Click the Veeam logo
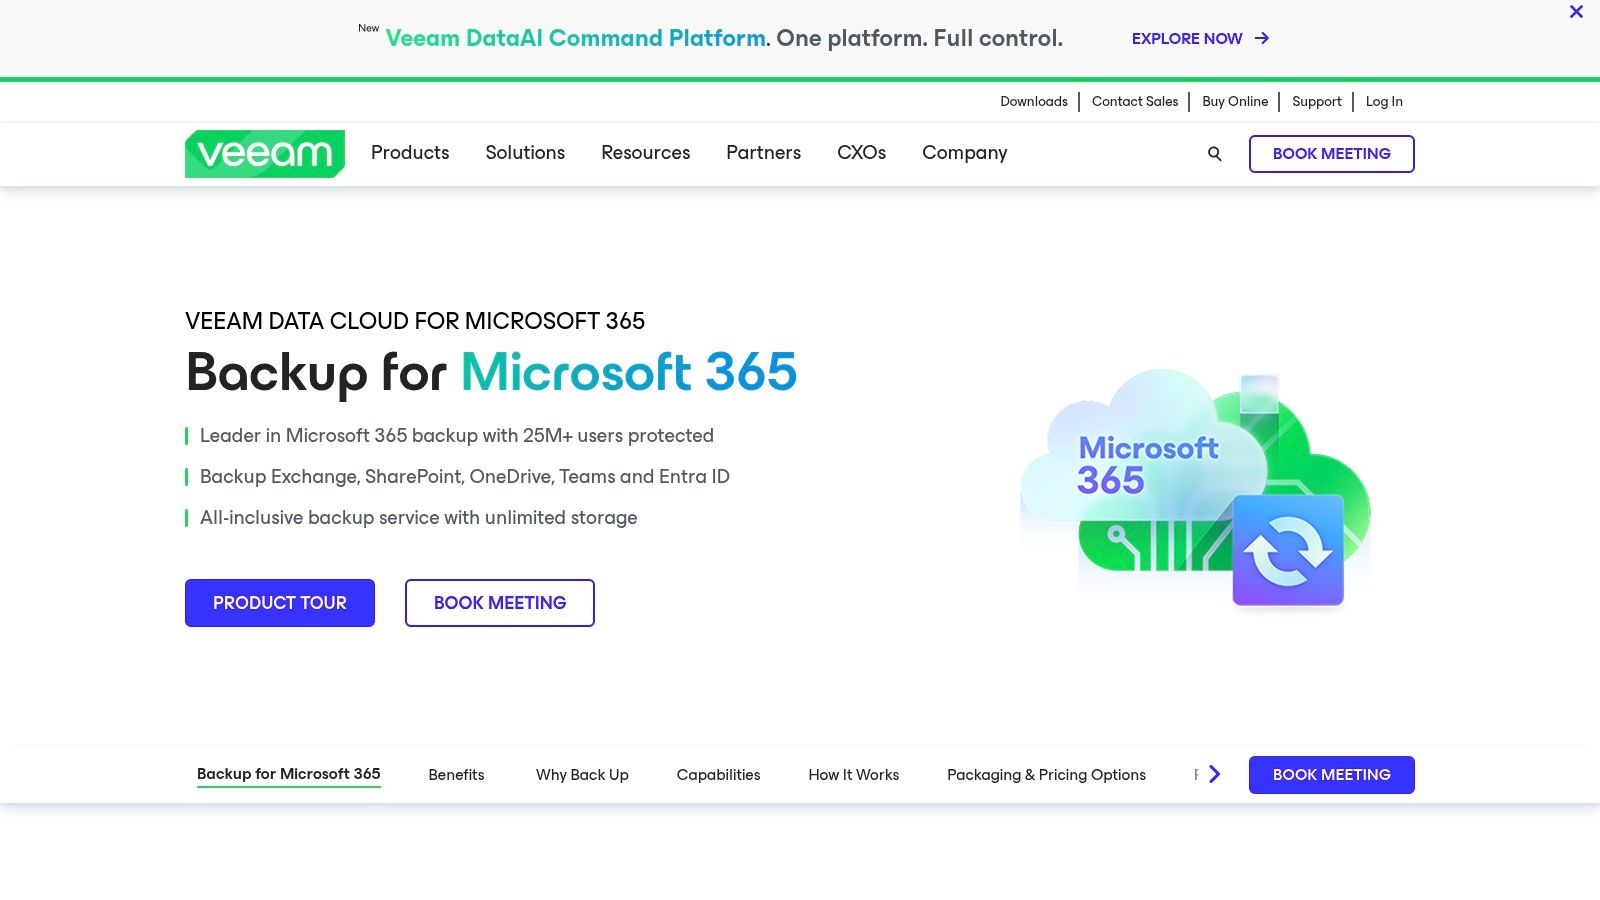 265,154
